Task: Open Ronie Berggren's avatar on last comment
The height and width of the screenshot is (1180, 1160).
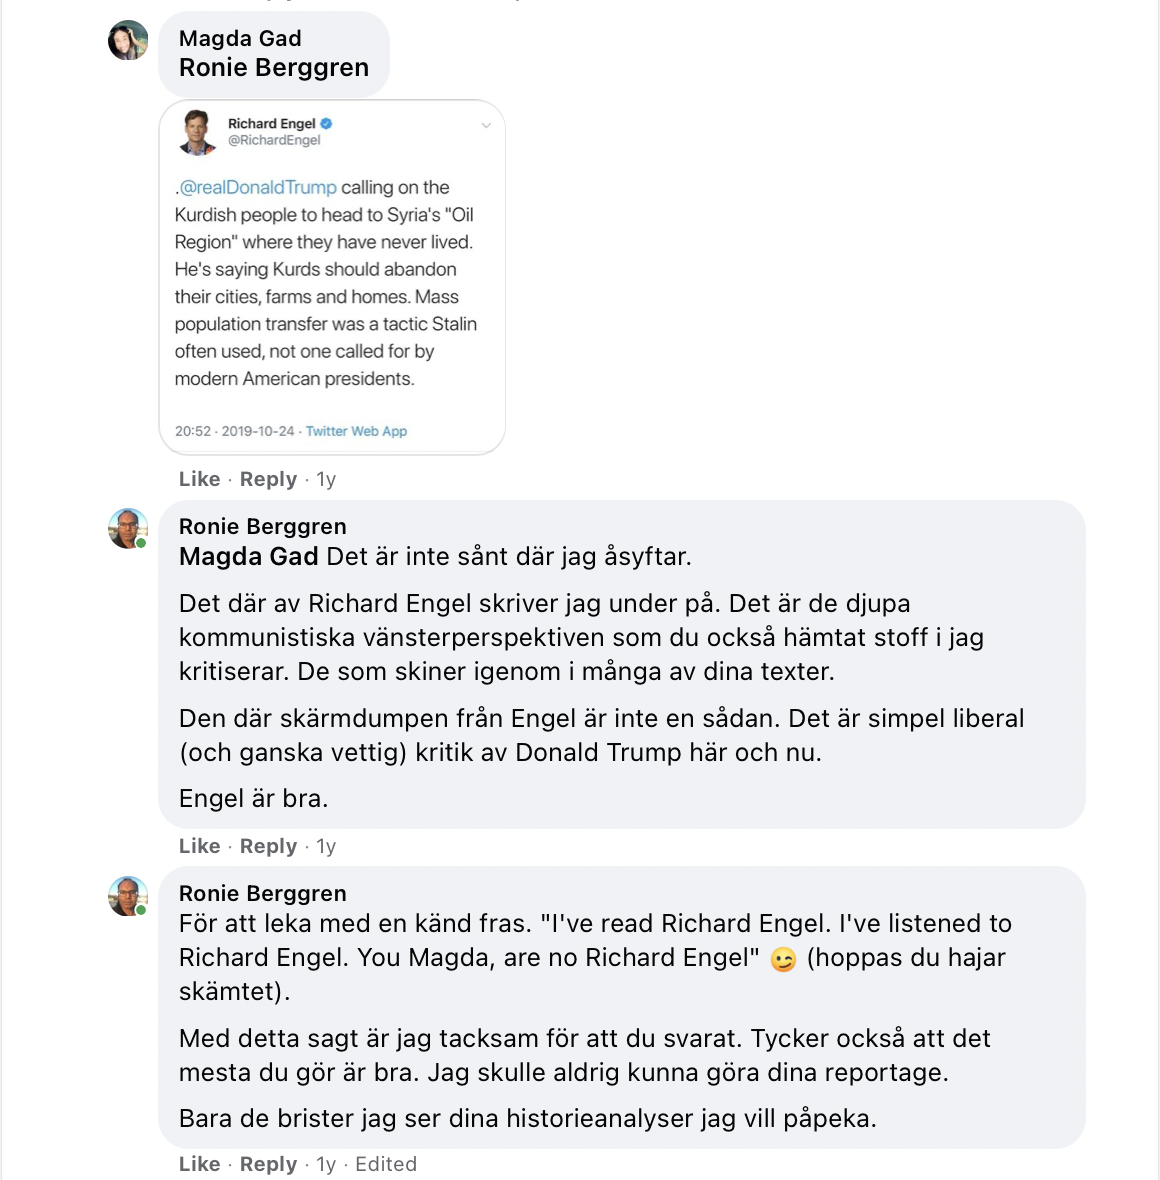Action: (x=128, y=896)
